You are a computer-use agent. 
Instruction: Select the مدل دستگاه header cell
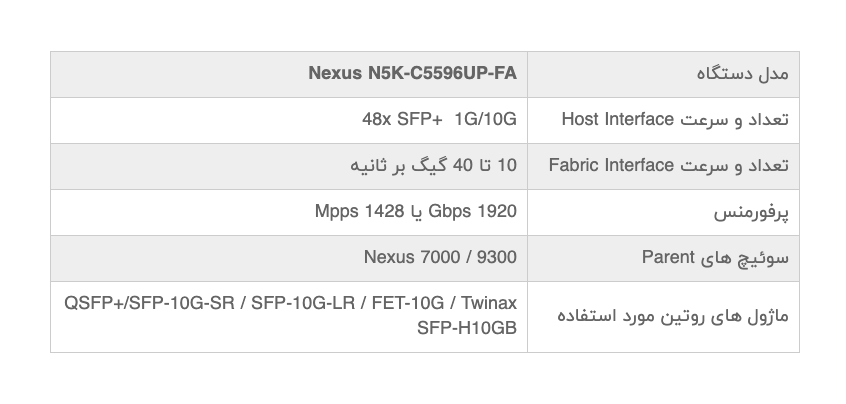coord(663,74)
